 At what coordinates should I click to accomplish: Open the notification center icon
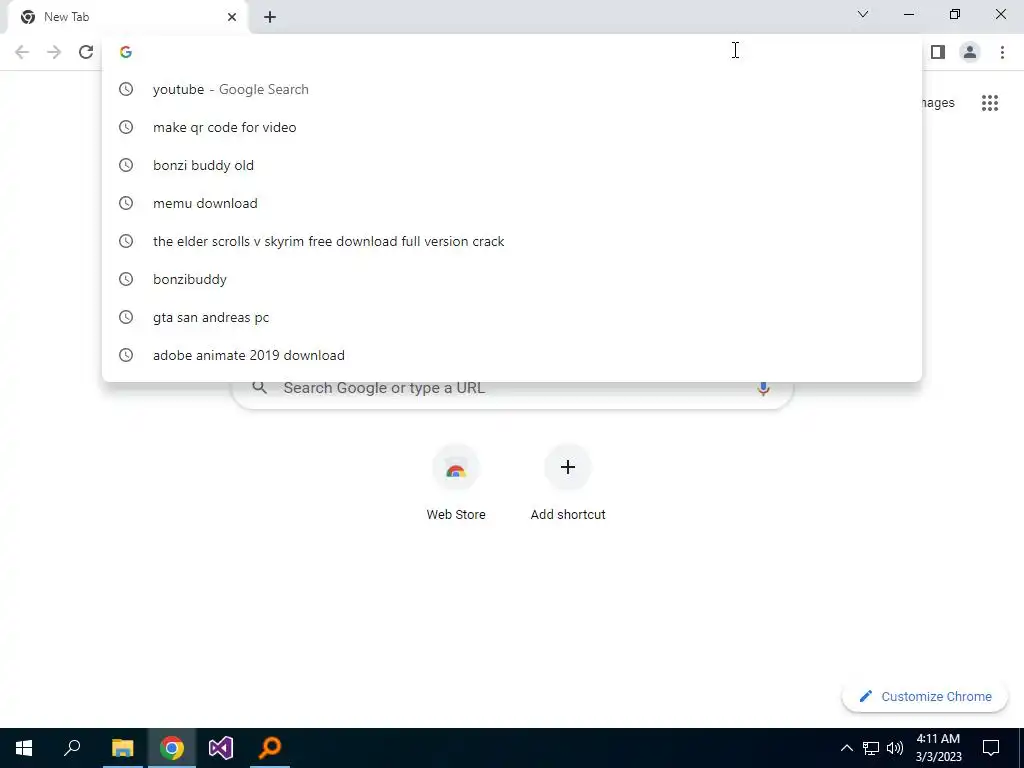click(x=991, y=748)
